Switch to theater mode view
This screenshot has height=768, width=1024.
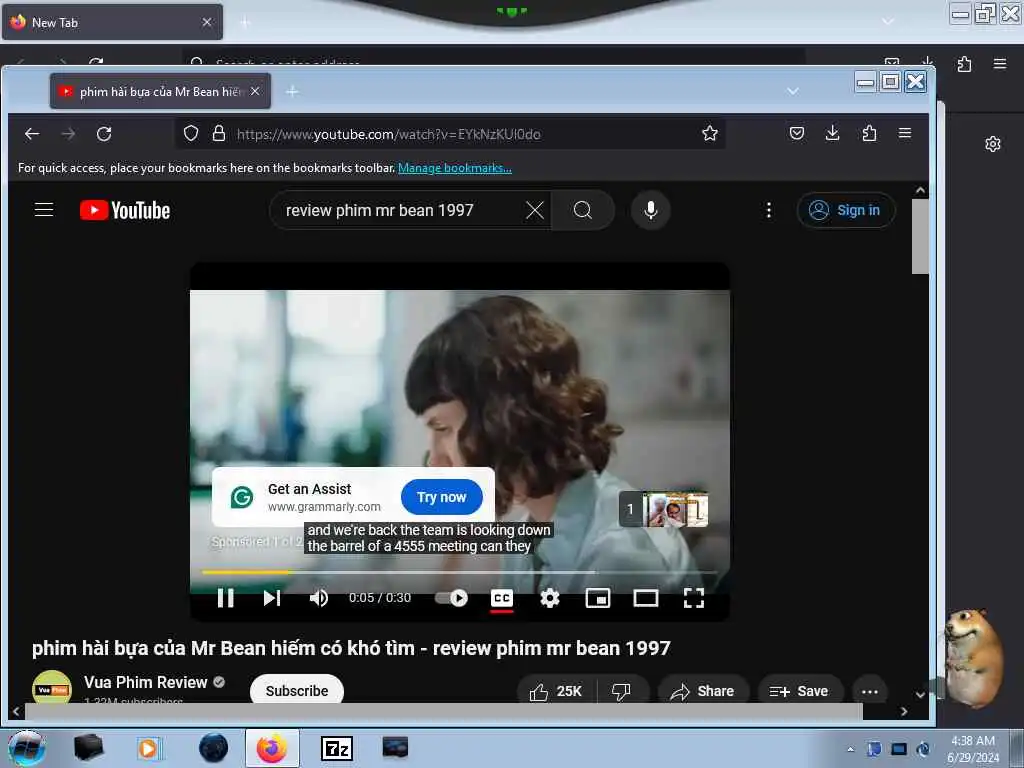click(646, 598)
